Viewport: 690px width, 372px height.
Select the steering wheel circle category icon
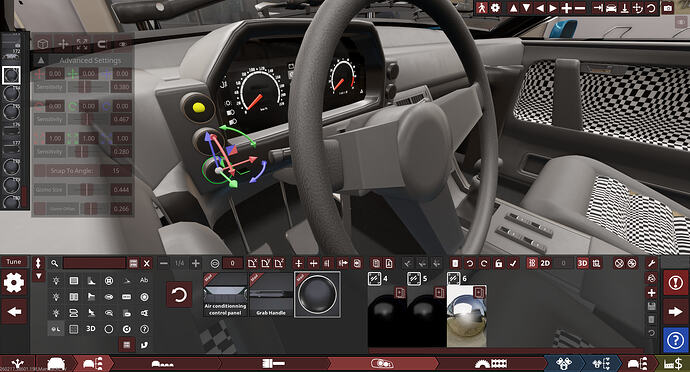pos(109,280)
